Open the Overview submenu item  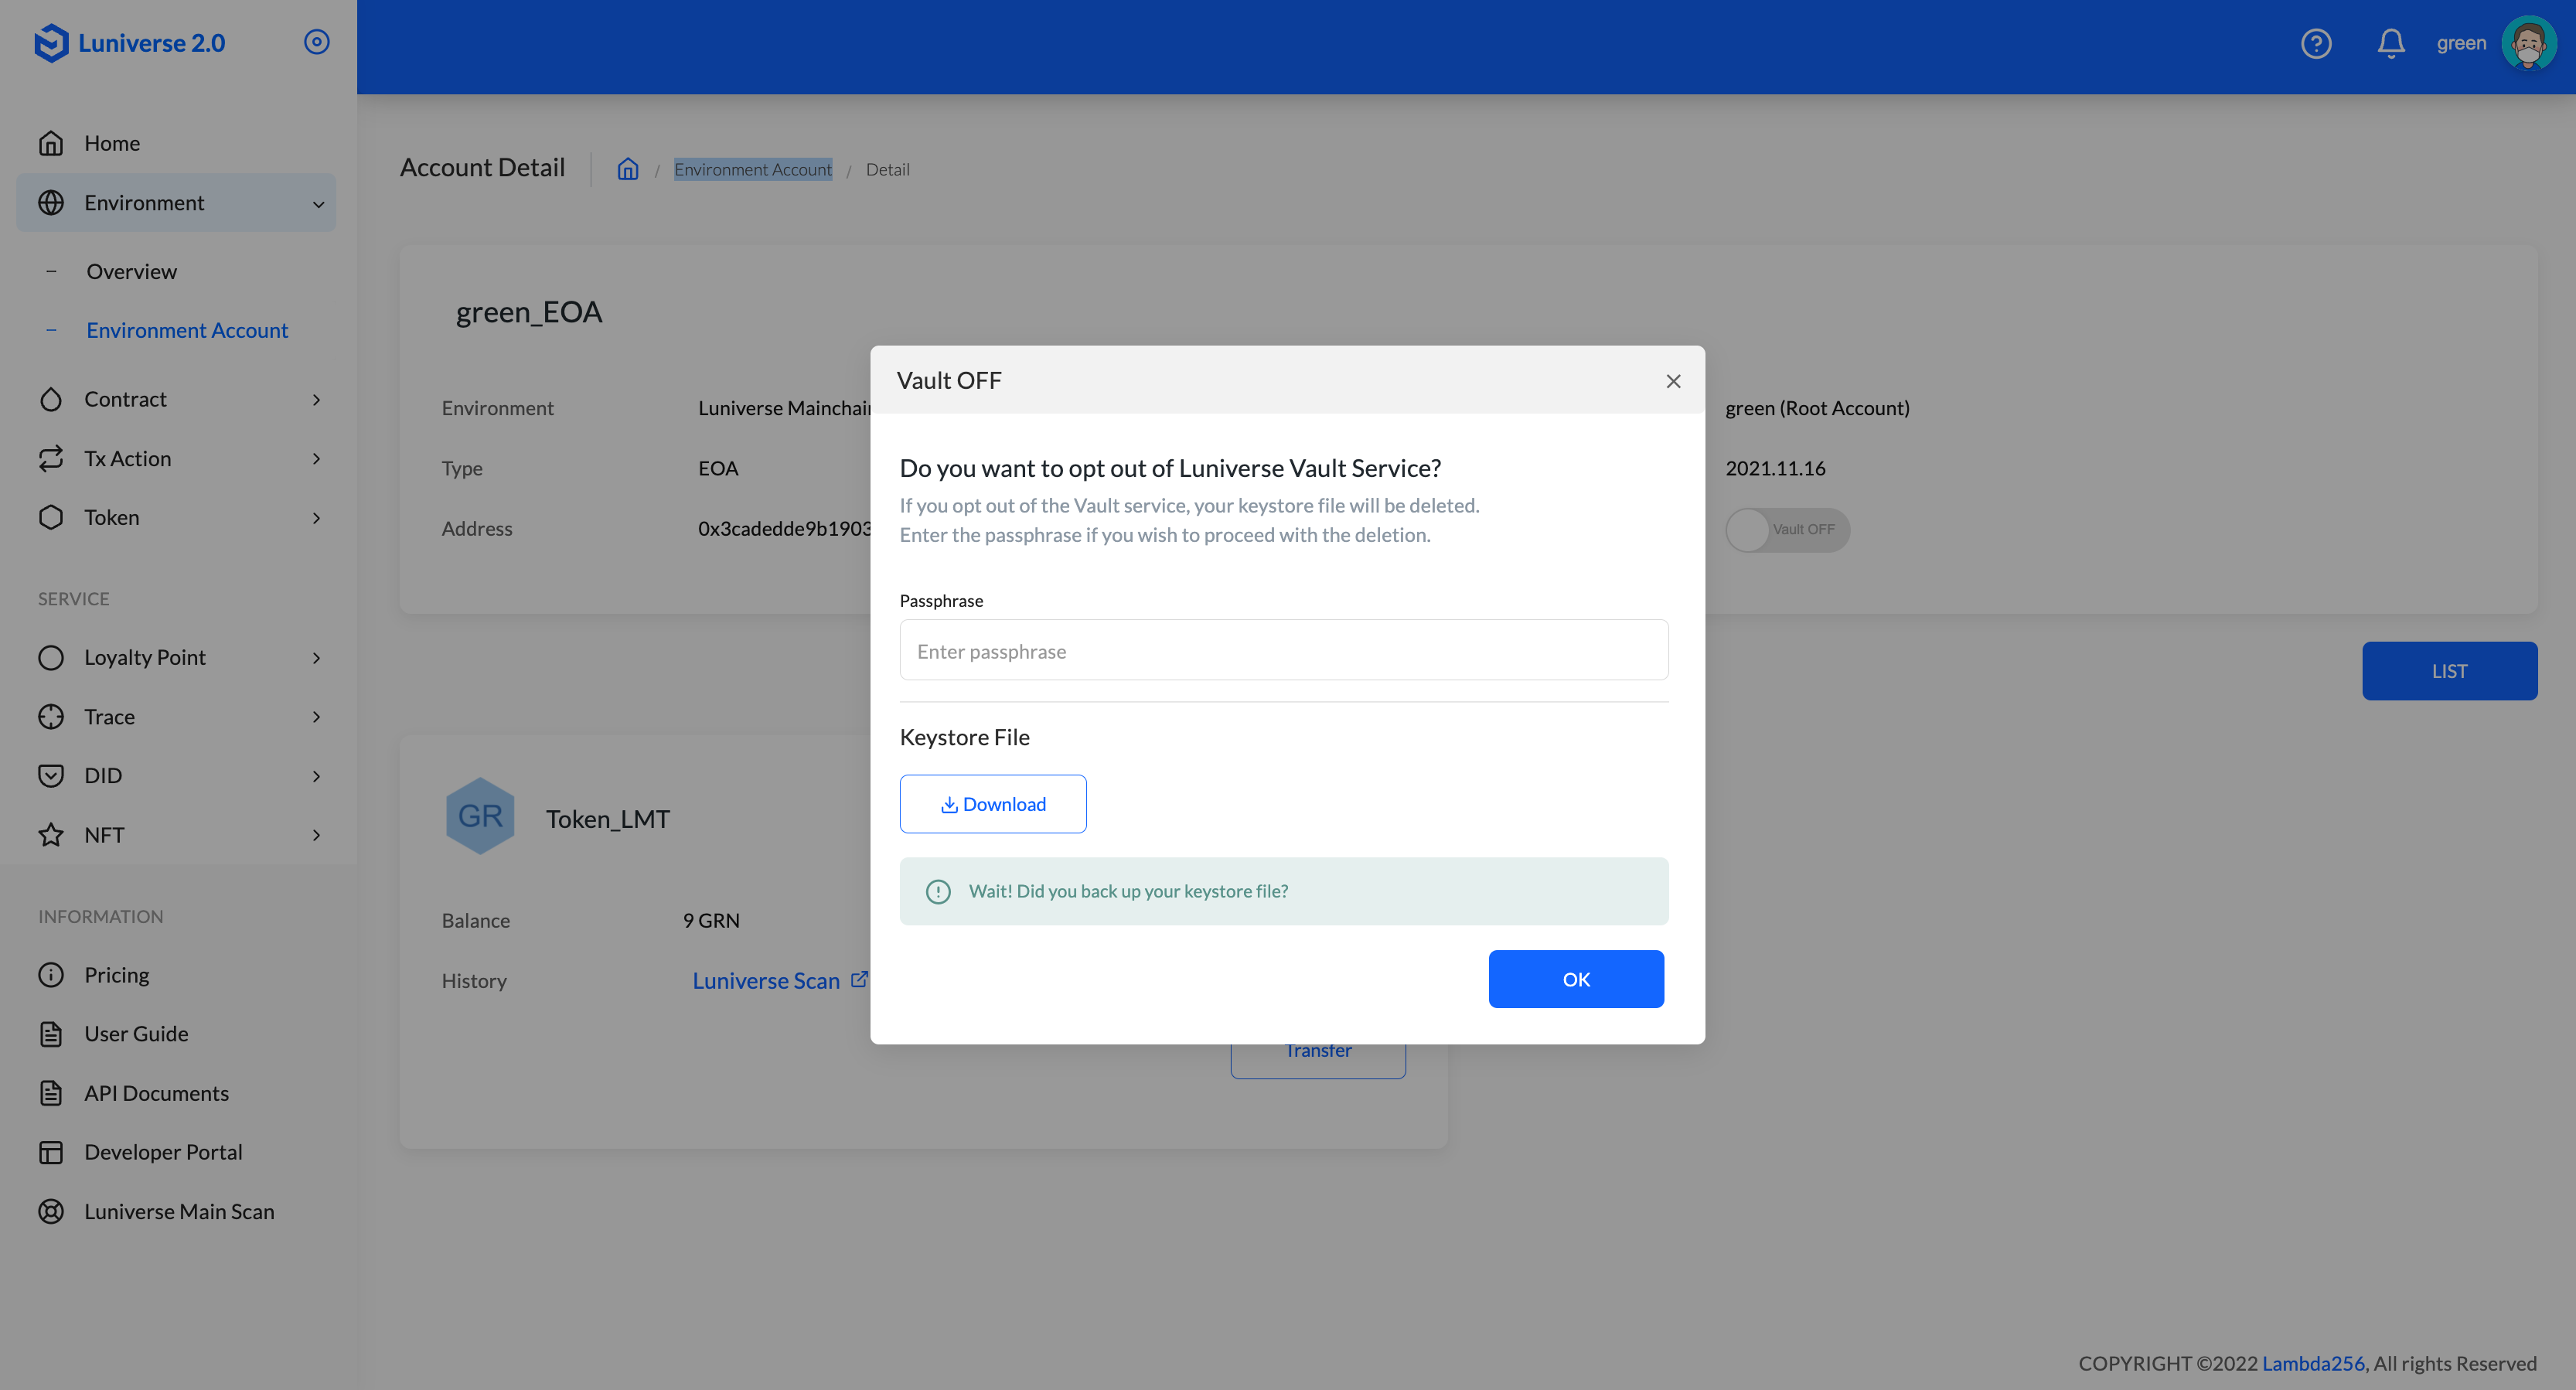point(131,271)
